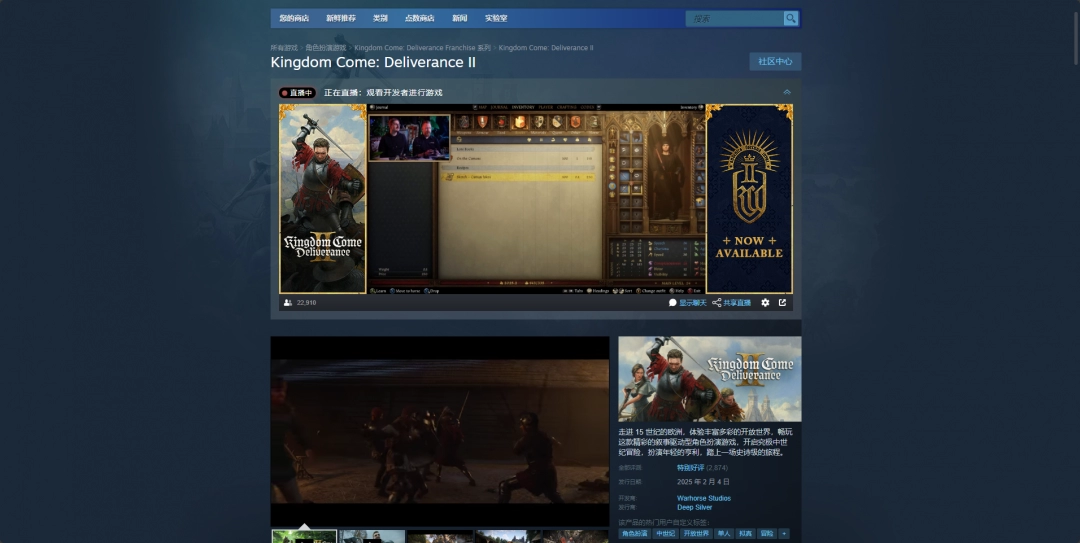Image resolution: width=1080 pixels, height=543 pixels.
Task: Open the 您的商店 store menu
Action: pyautogui.click(x=294, y=18)
